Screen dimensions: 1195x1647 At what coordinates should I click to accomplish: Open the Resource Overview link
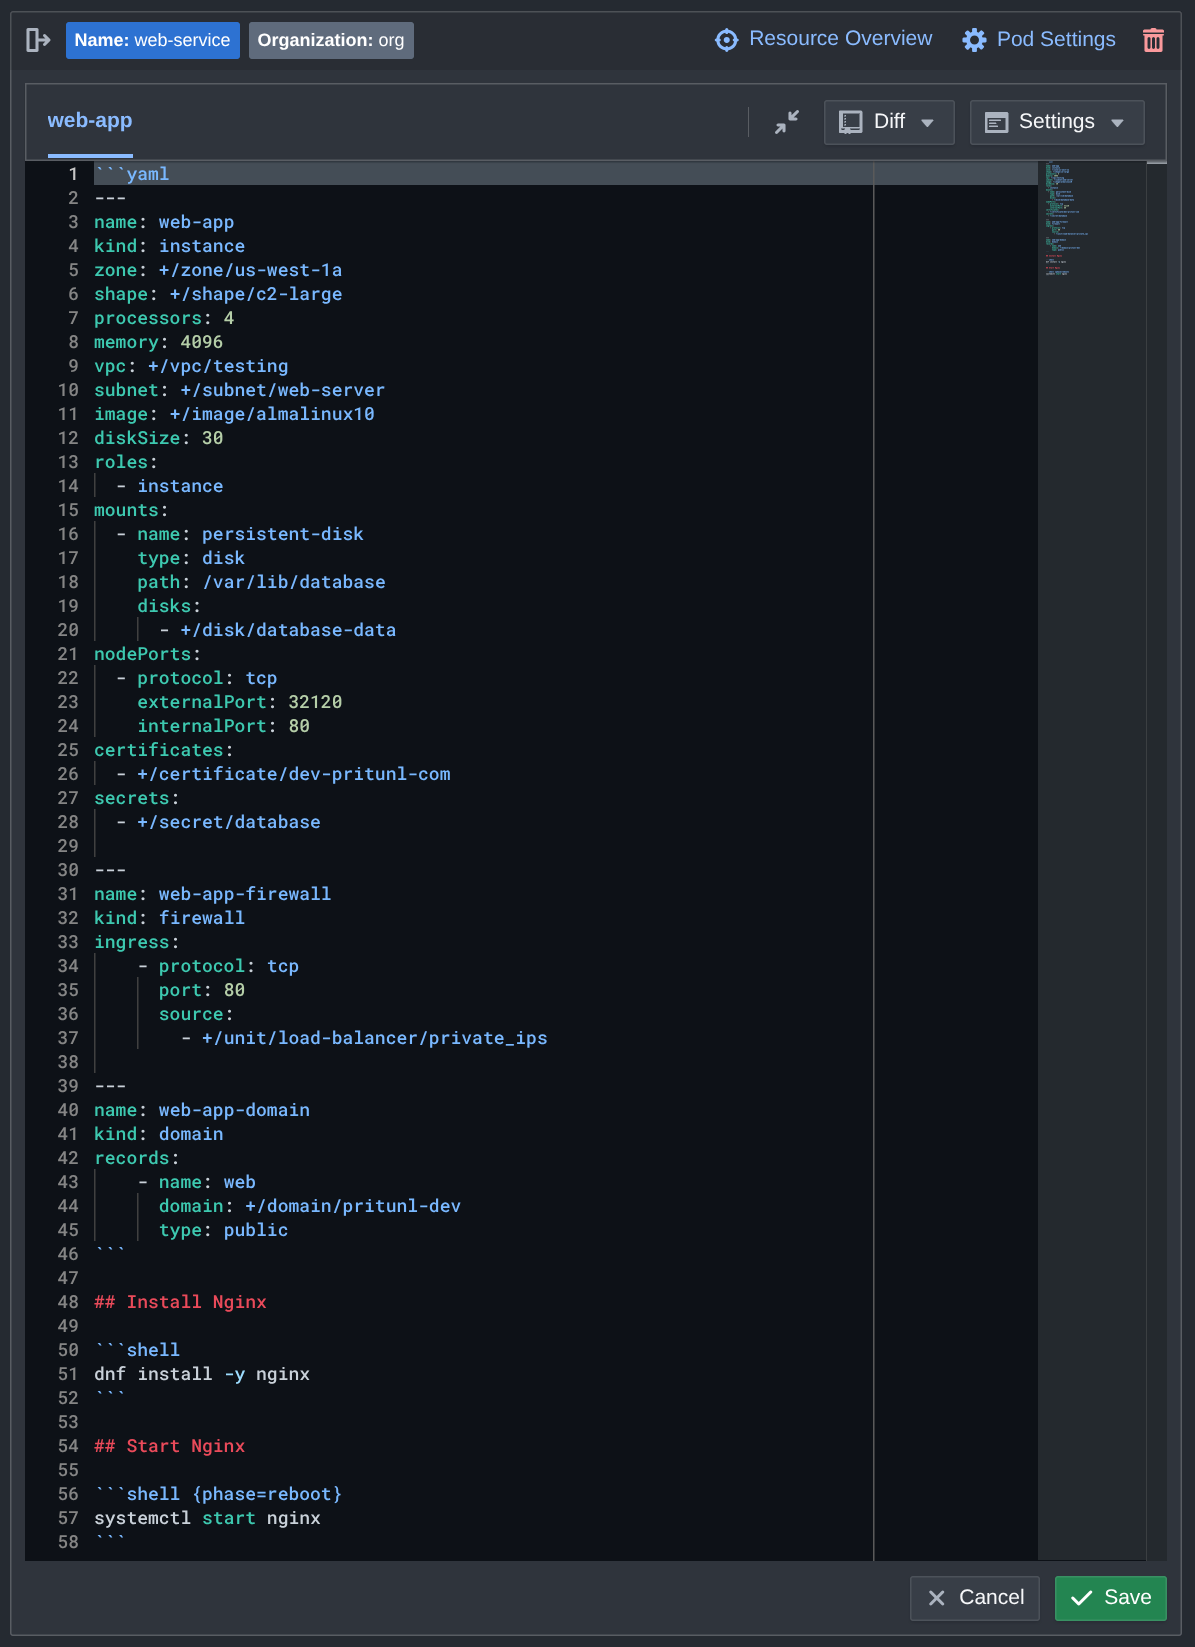(x=840, y=39)
